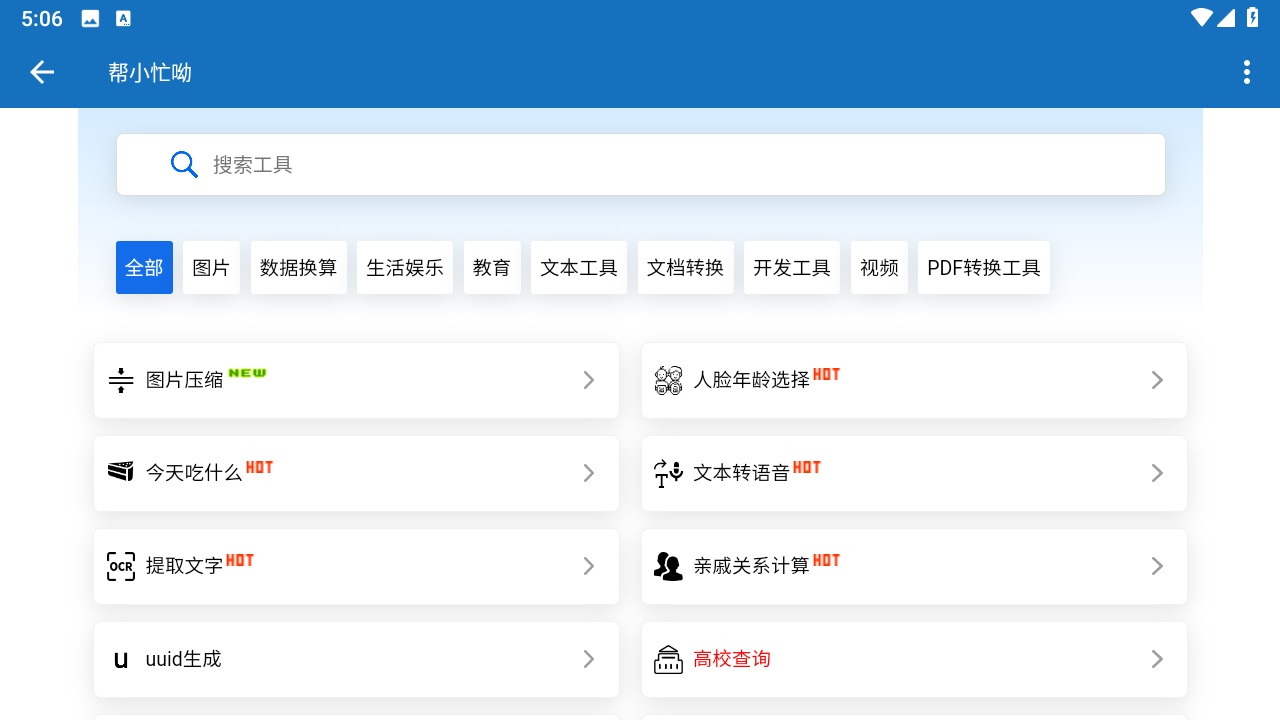Open the 开发工具 category
The image size is (1280, 720).
(792, 267)
